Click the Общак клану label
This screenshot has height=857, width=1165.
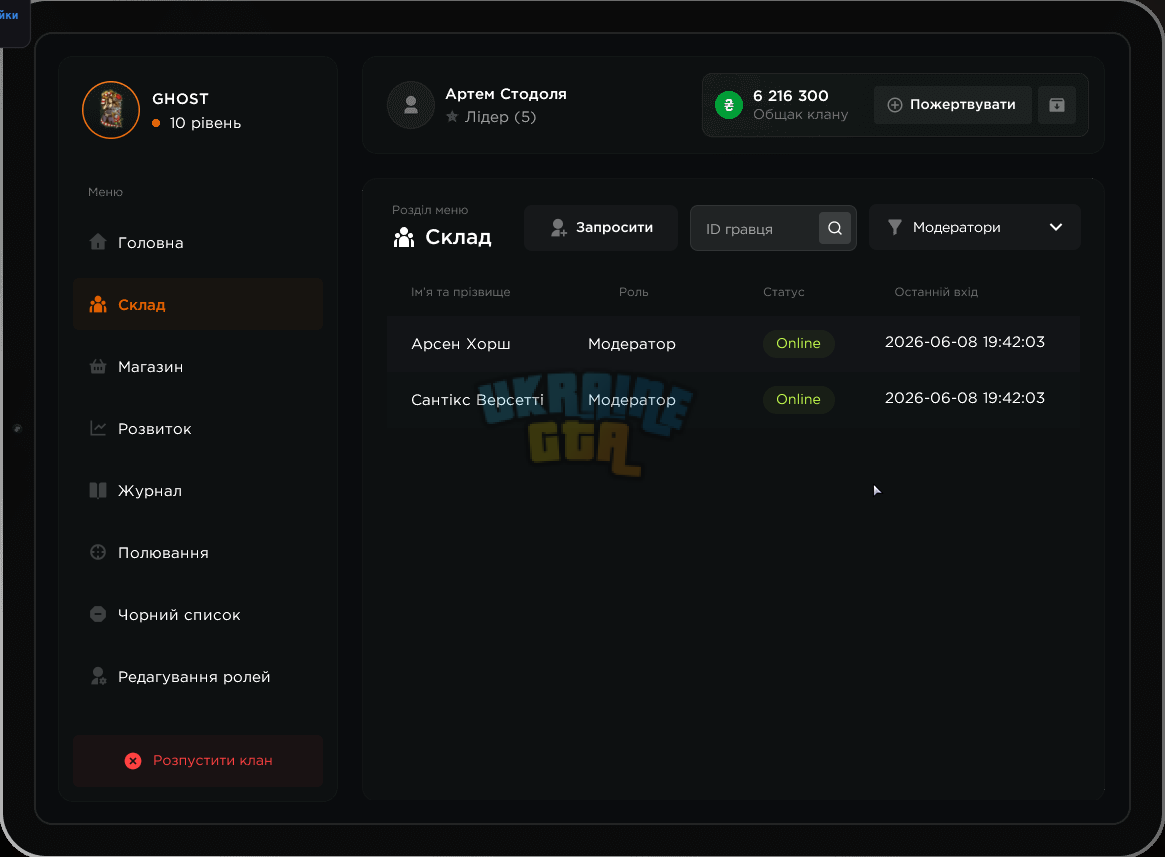[x=800, y=114]
